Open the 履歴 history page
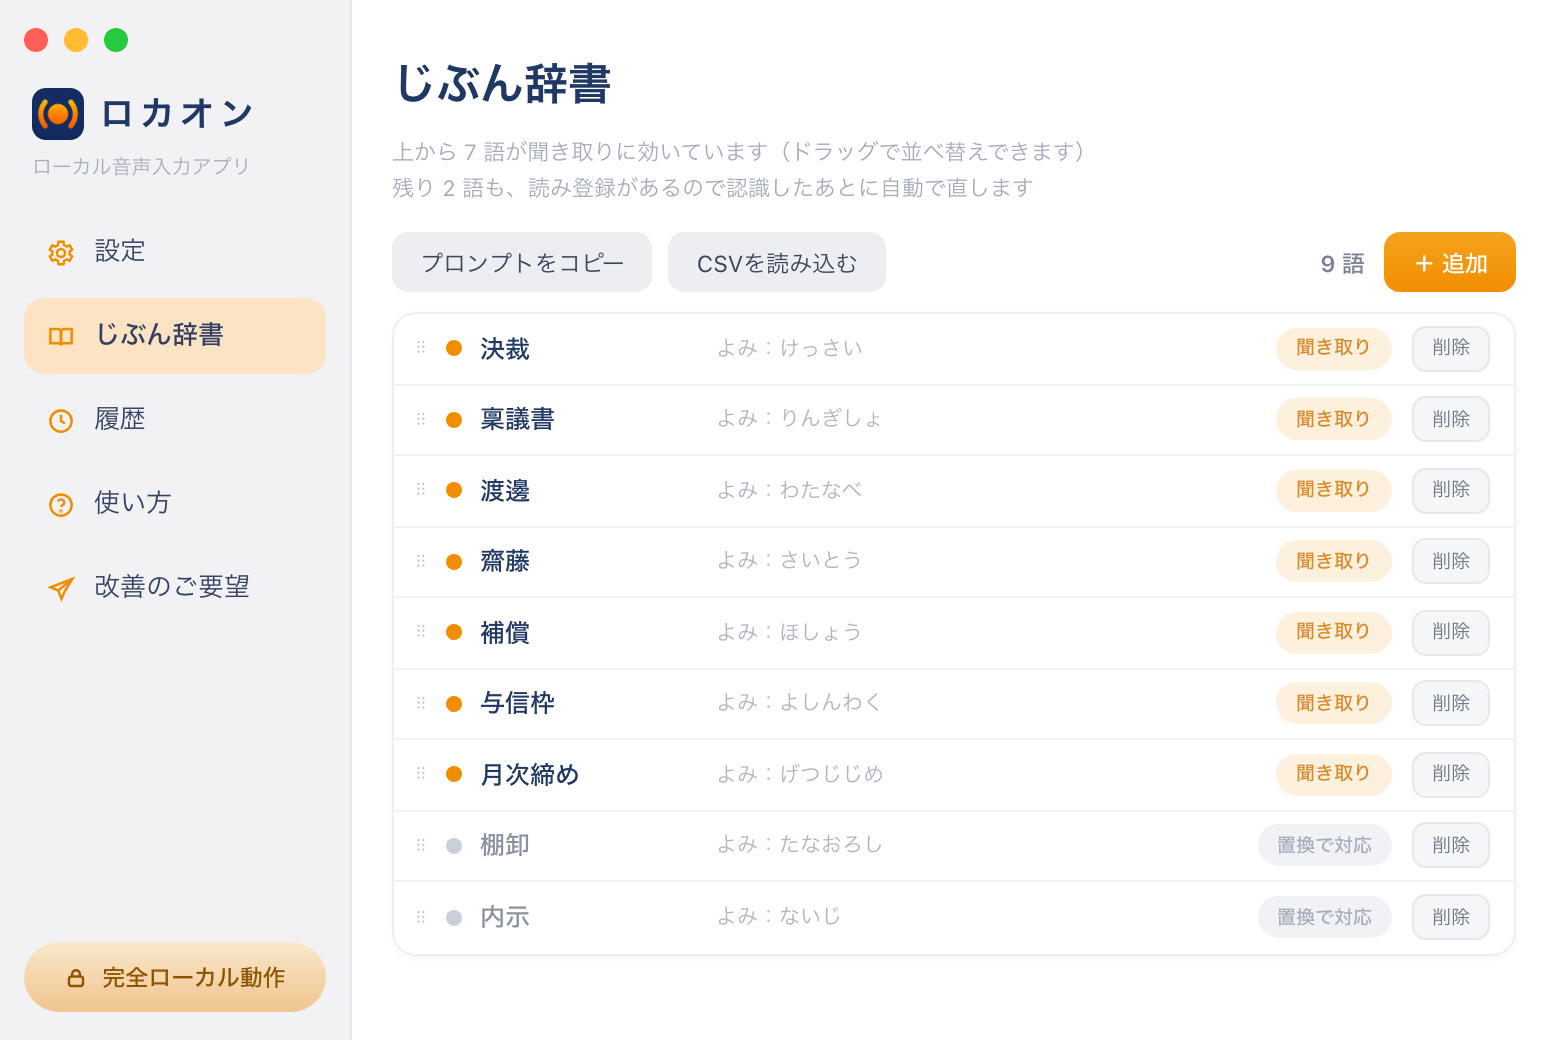 tap(175, 420)
